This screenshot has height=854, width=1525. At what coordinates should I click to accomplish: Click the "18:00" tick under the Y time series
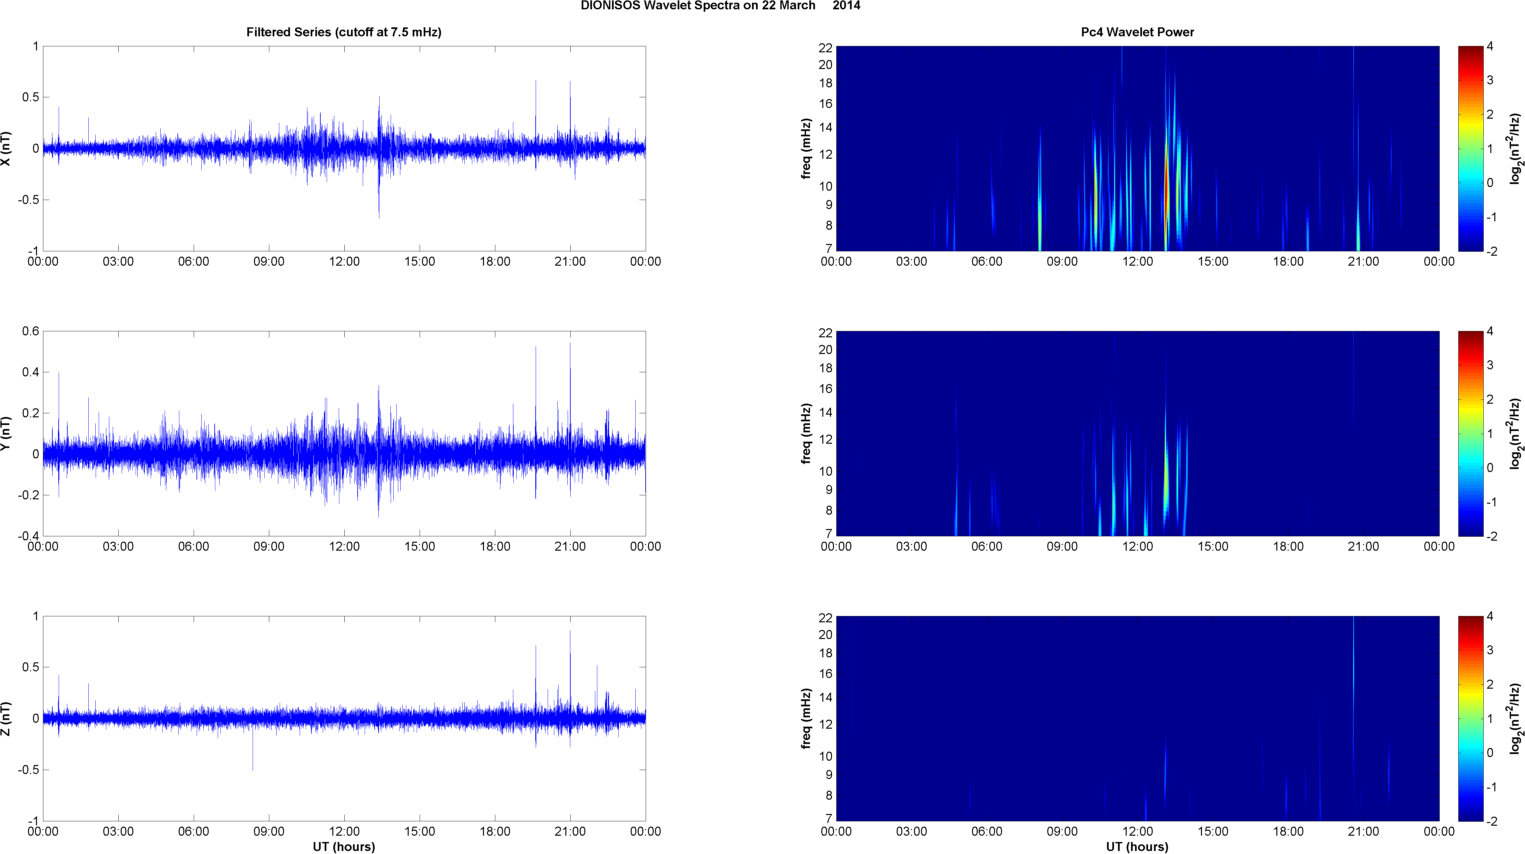point(495,547)
